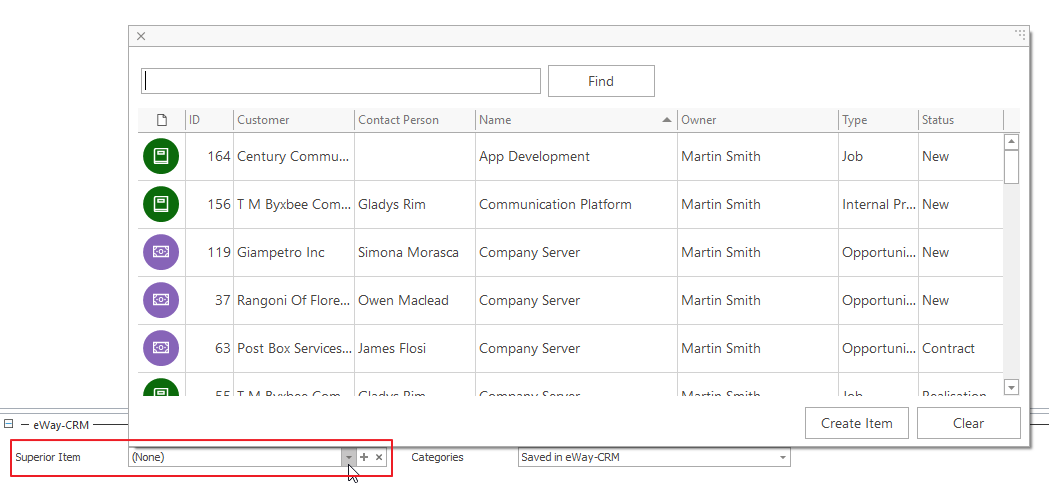Click the Contract status cell

coord(961,348)
